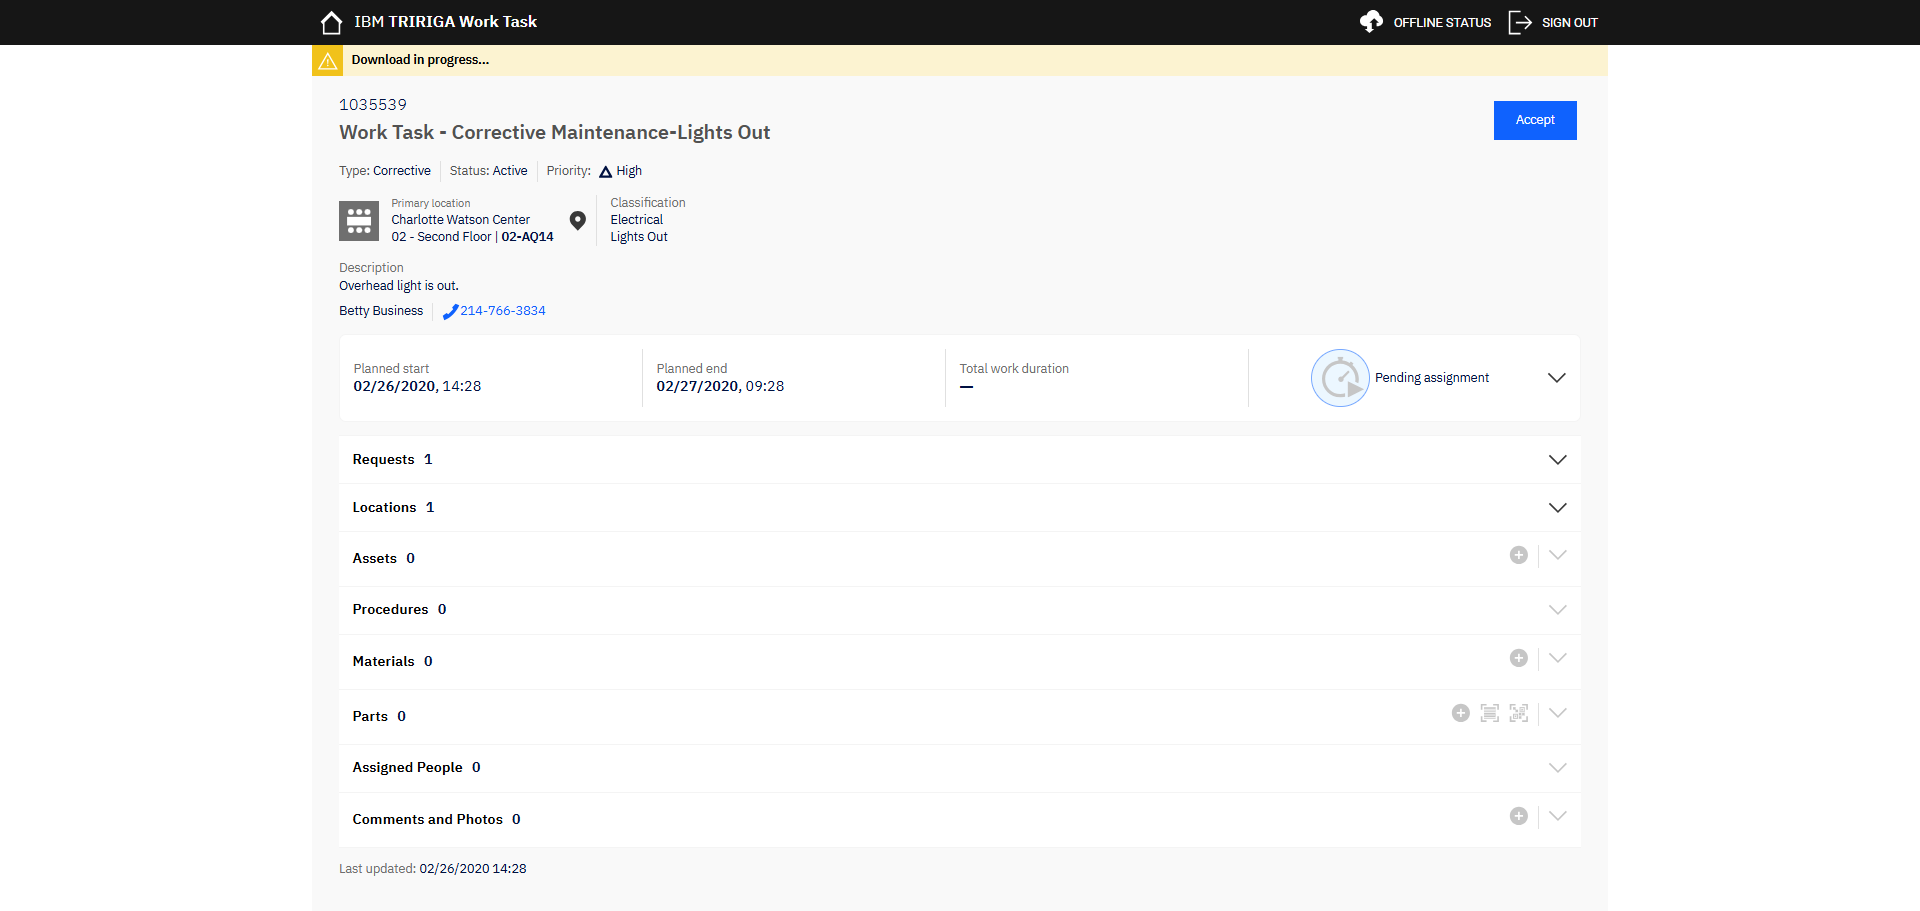Click the building primary location icon
1920x911 pixels.
(x=359, y=221)
